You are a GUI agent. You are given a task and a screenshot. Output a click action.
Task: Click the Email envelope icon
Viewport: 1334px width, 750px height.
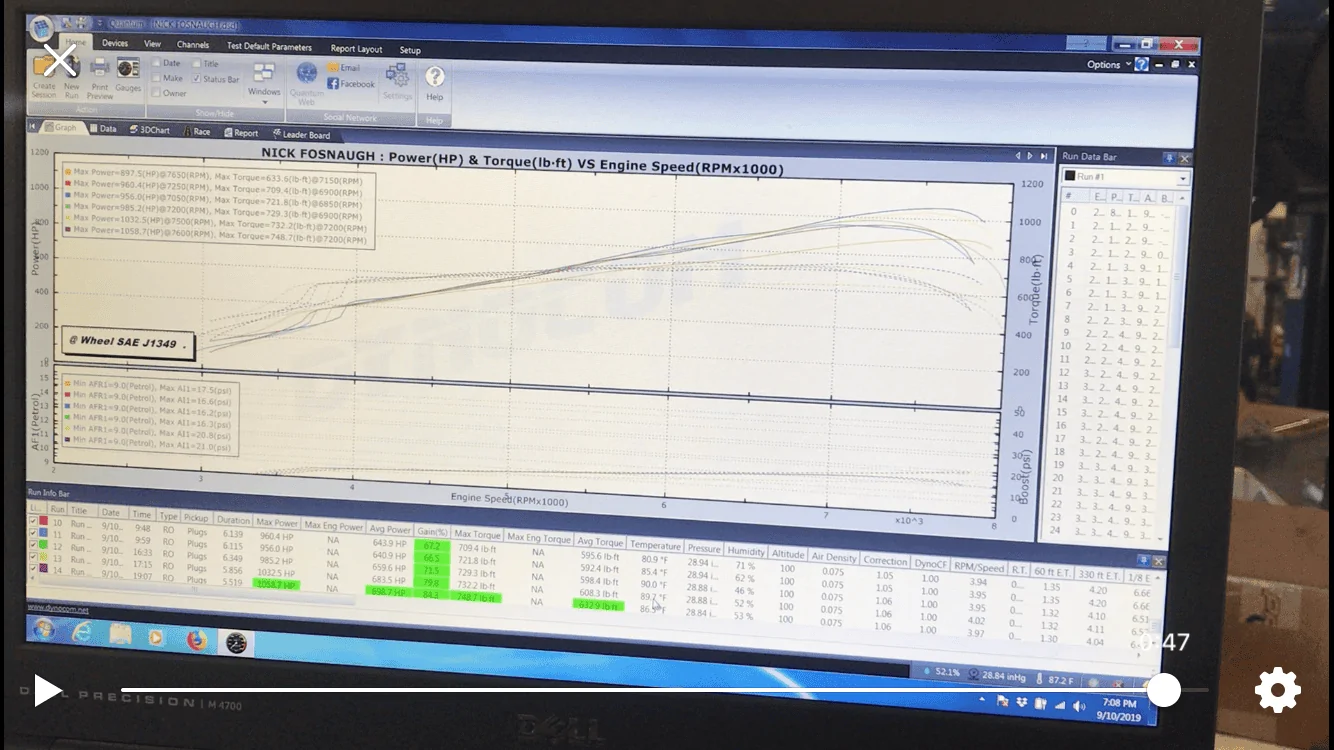coord(334,68)
